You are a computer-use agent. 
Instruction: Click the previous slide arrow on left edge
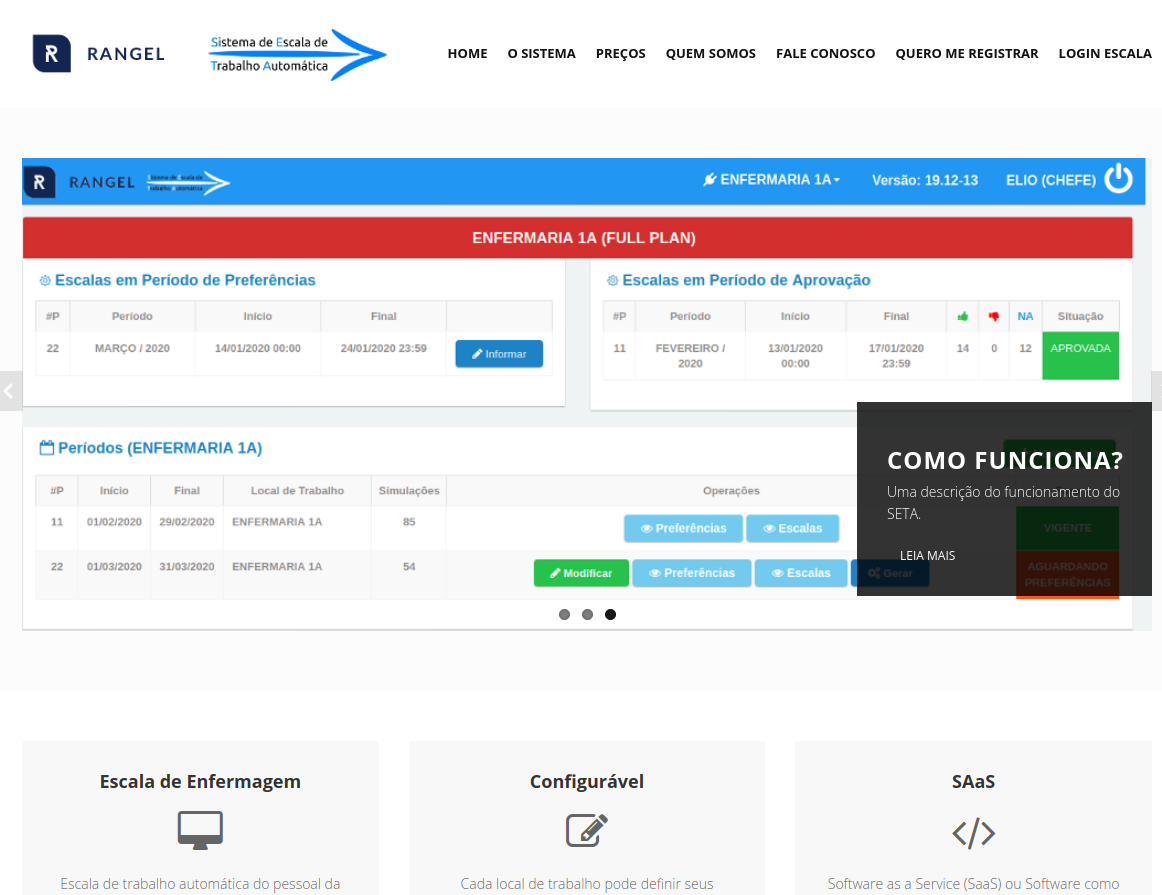tap(9, 391)
